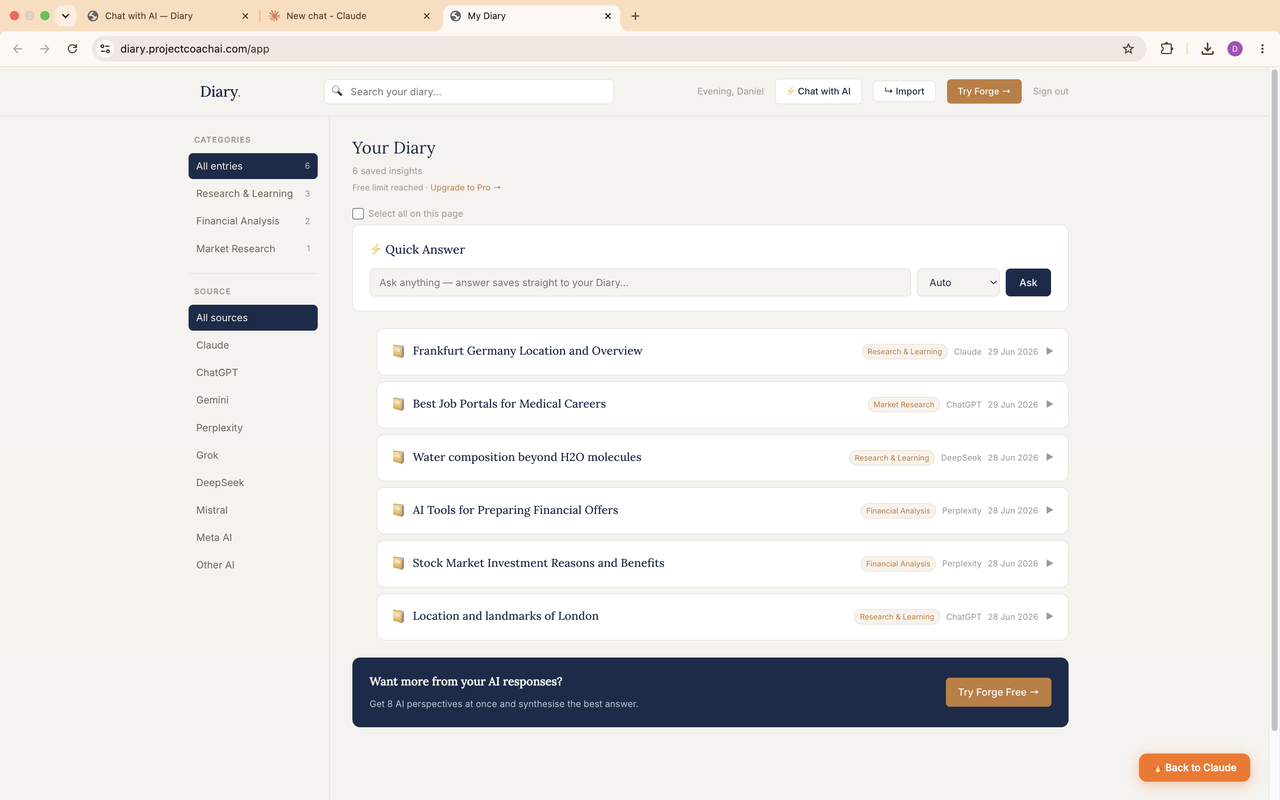The height and width of the screenshot is (800, 1280).
Task: Open a new browser tab with plus icon
Action: tap(635, 16)
